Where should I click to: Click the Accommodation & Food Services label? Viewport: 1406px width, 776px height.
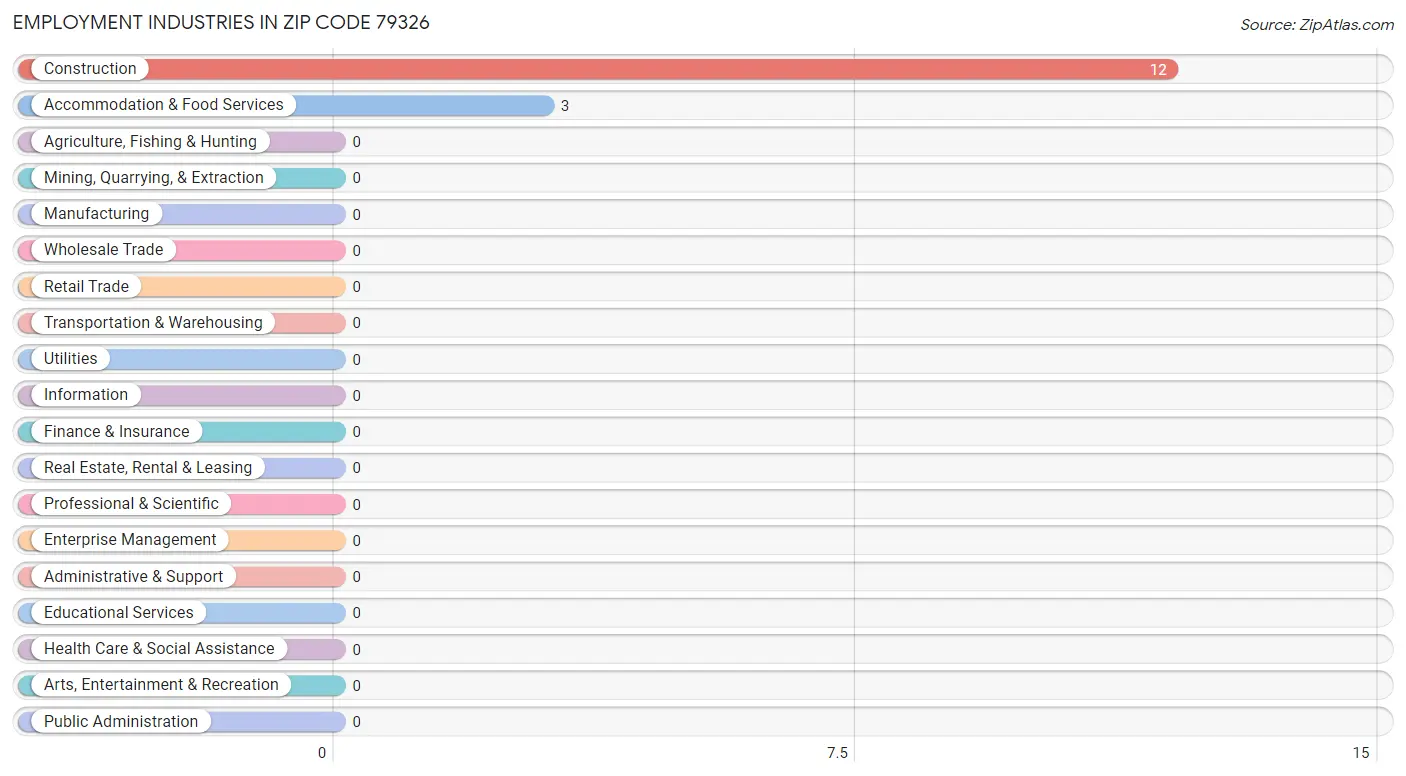point(164,105)
